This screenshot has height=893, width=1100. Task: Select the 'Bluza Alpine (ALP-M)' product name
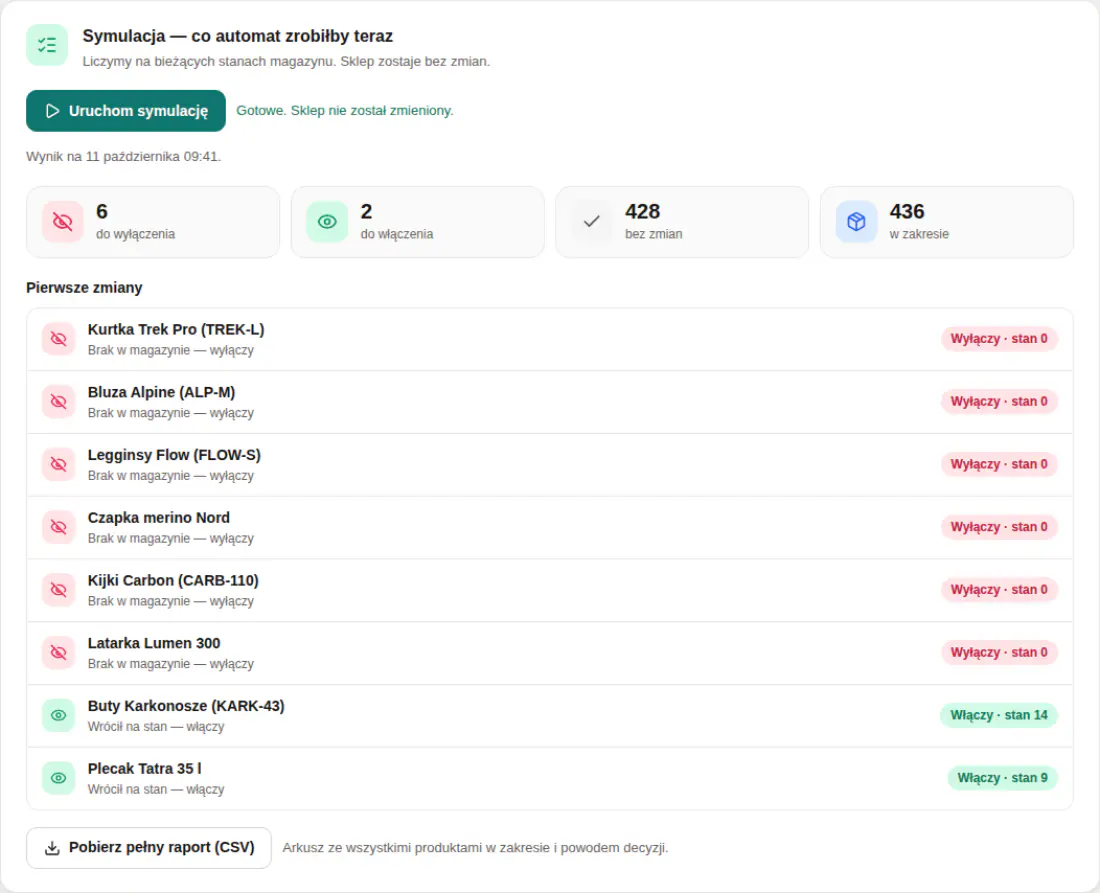tap(161, 392)
